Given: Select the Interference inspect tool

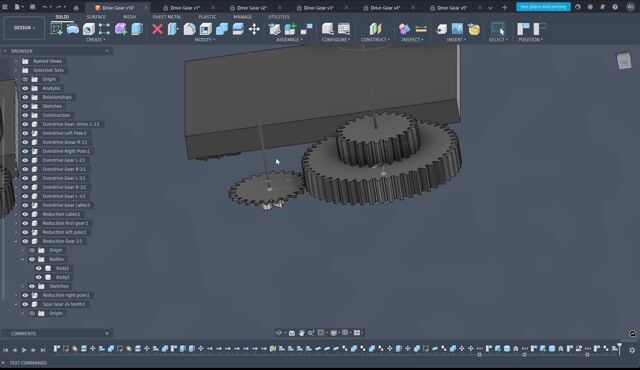Looking at the screenshot, I should pos(404,29).
